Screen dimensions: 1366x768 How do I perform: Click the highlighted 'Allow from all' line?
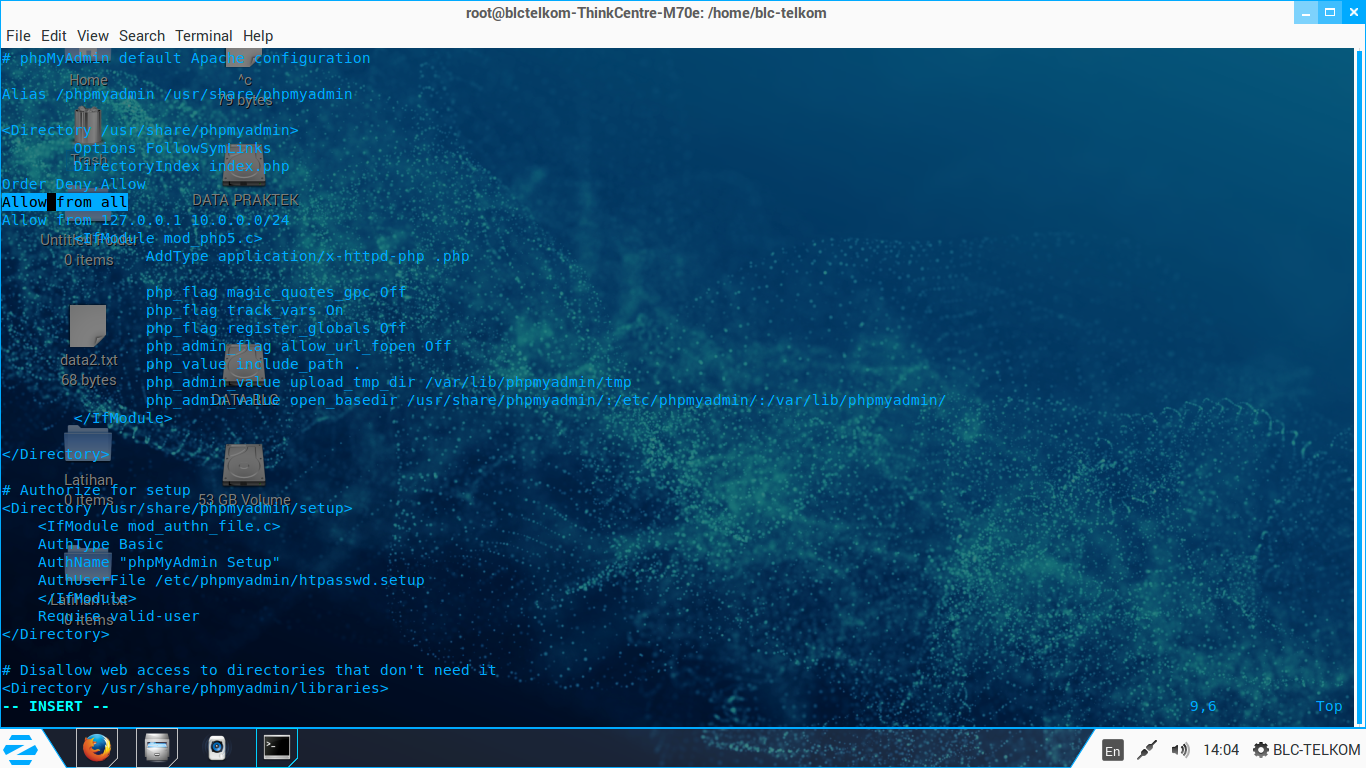65,202
